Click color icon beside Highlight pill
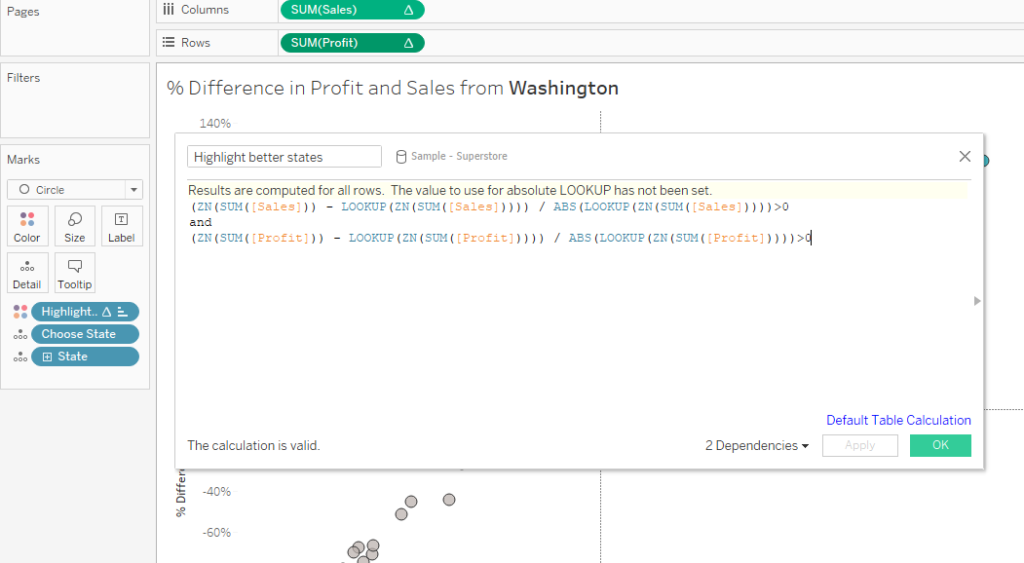 pyautogui.click(x=21, y=312)
